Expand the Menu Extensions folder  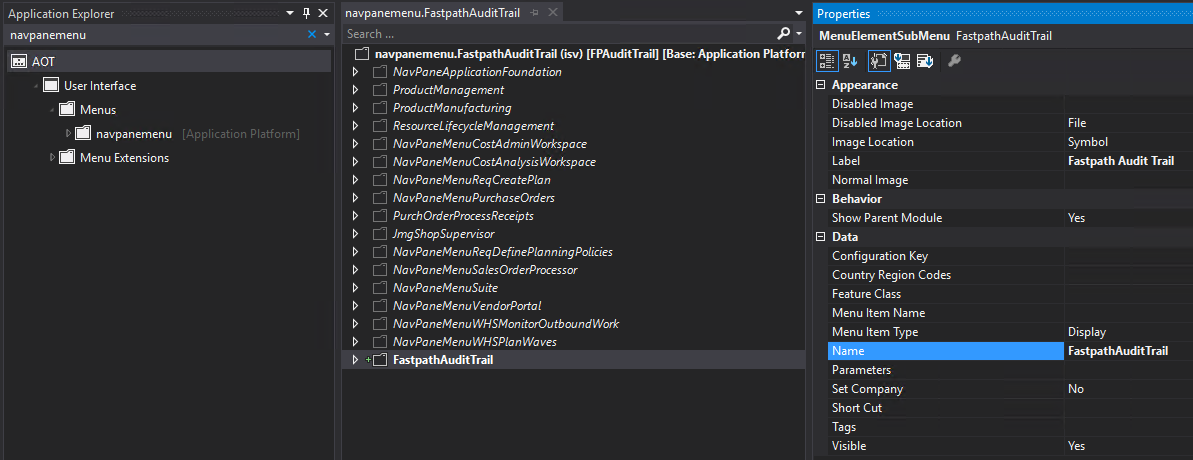pos(52,158)
